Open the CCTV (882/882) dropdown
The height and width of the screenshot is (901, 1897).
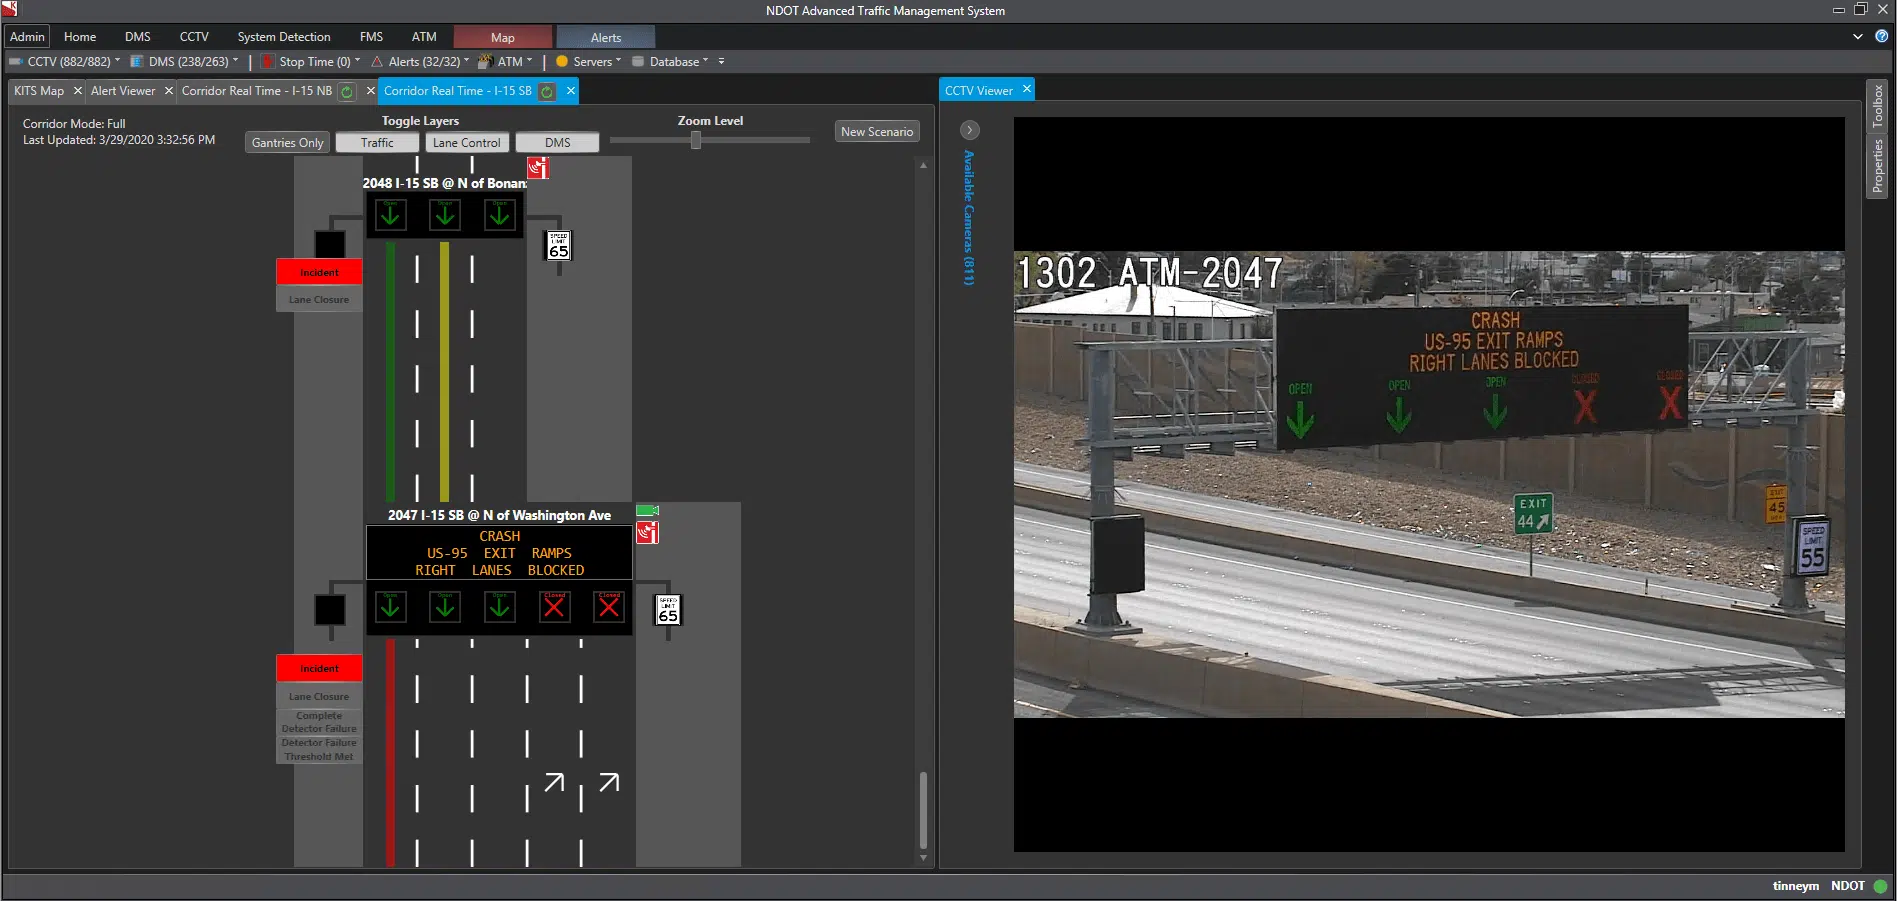click(x=68, y=62)
